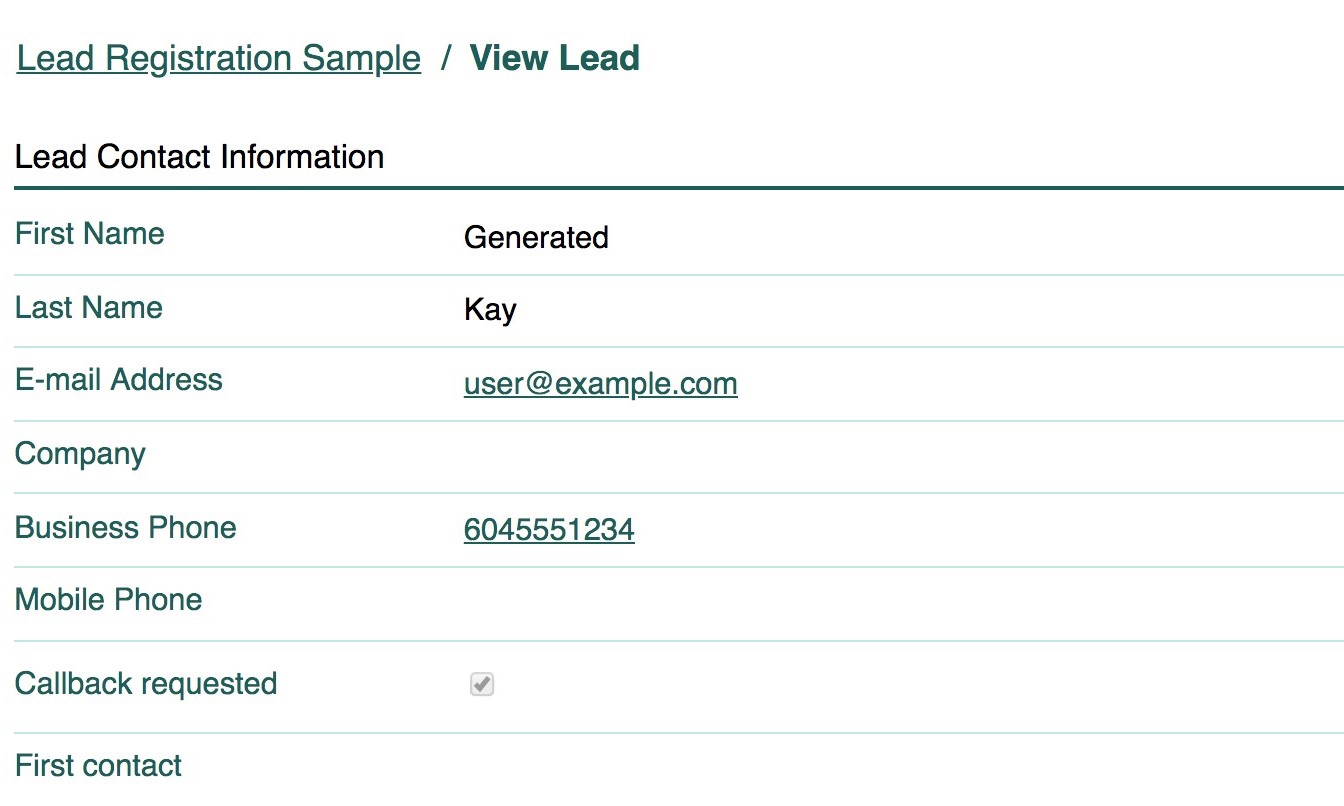This screenshot has height=806, width=1344.
Task: Open the Lead Registration Sample breadcrumb link
Action: [x=218, y=58]
